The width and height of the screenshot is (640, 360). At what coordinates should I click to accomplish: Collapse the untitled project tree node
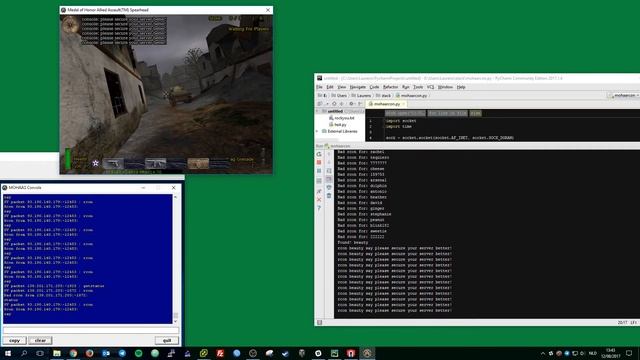point(318,111)
